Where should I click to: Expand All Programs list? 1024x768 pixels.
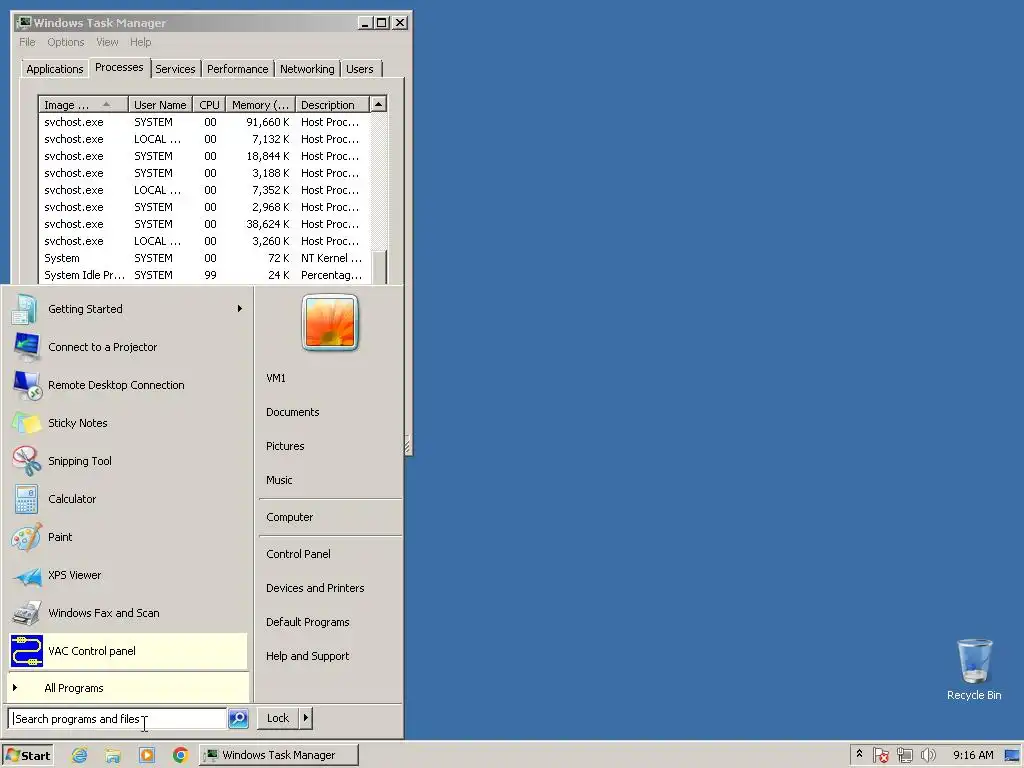click(129, 688)
